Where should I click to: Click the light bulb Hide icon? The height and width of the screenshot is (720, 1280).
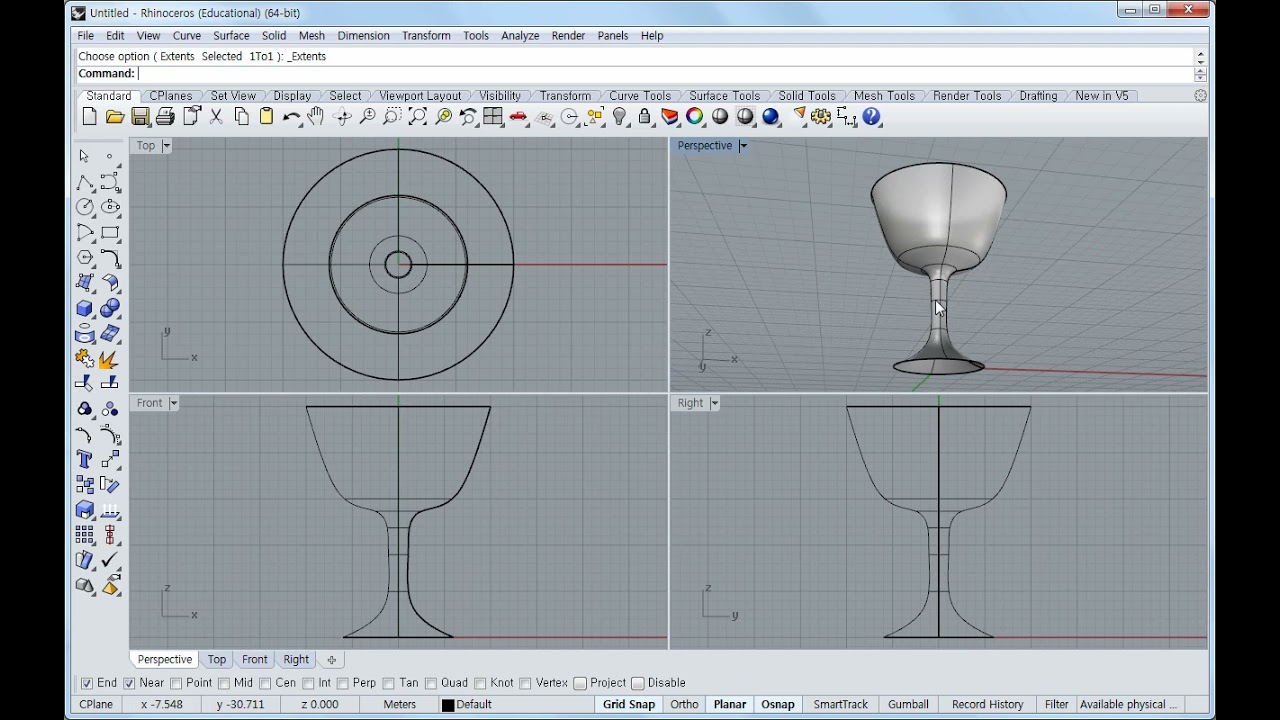click(x=619, y=117)
